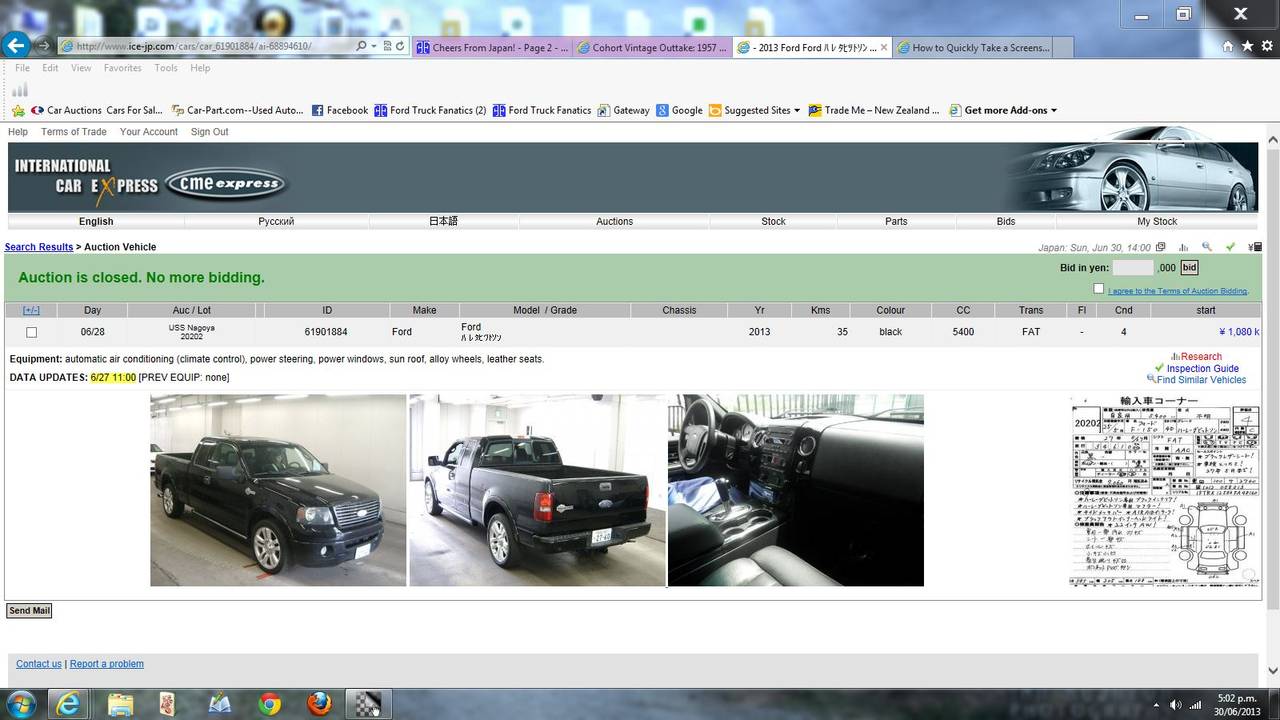
Task: Refresh the page with the reload icon
Action: 400,46
